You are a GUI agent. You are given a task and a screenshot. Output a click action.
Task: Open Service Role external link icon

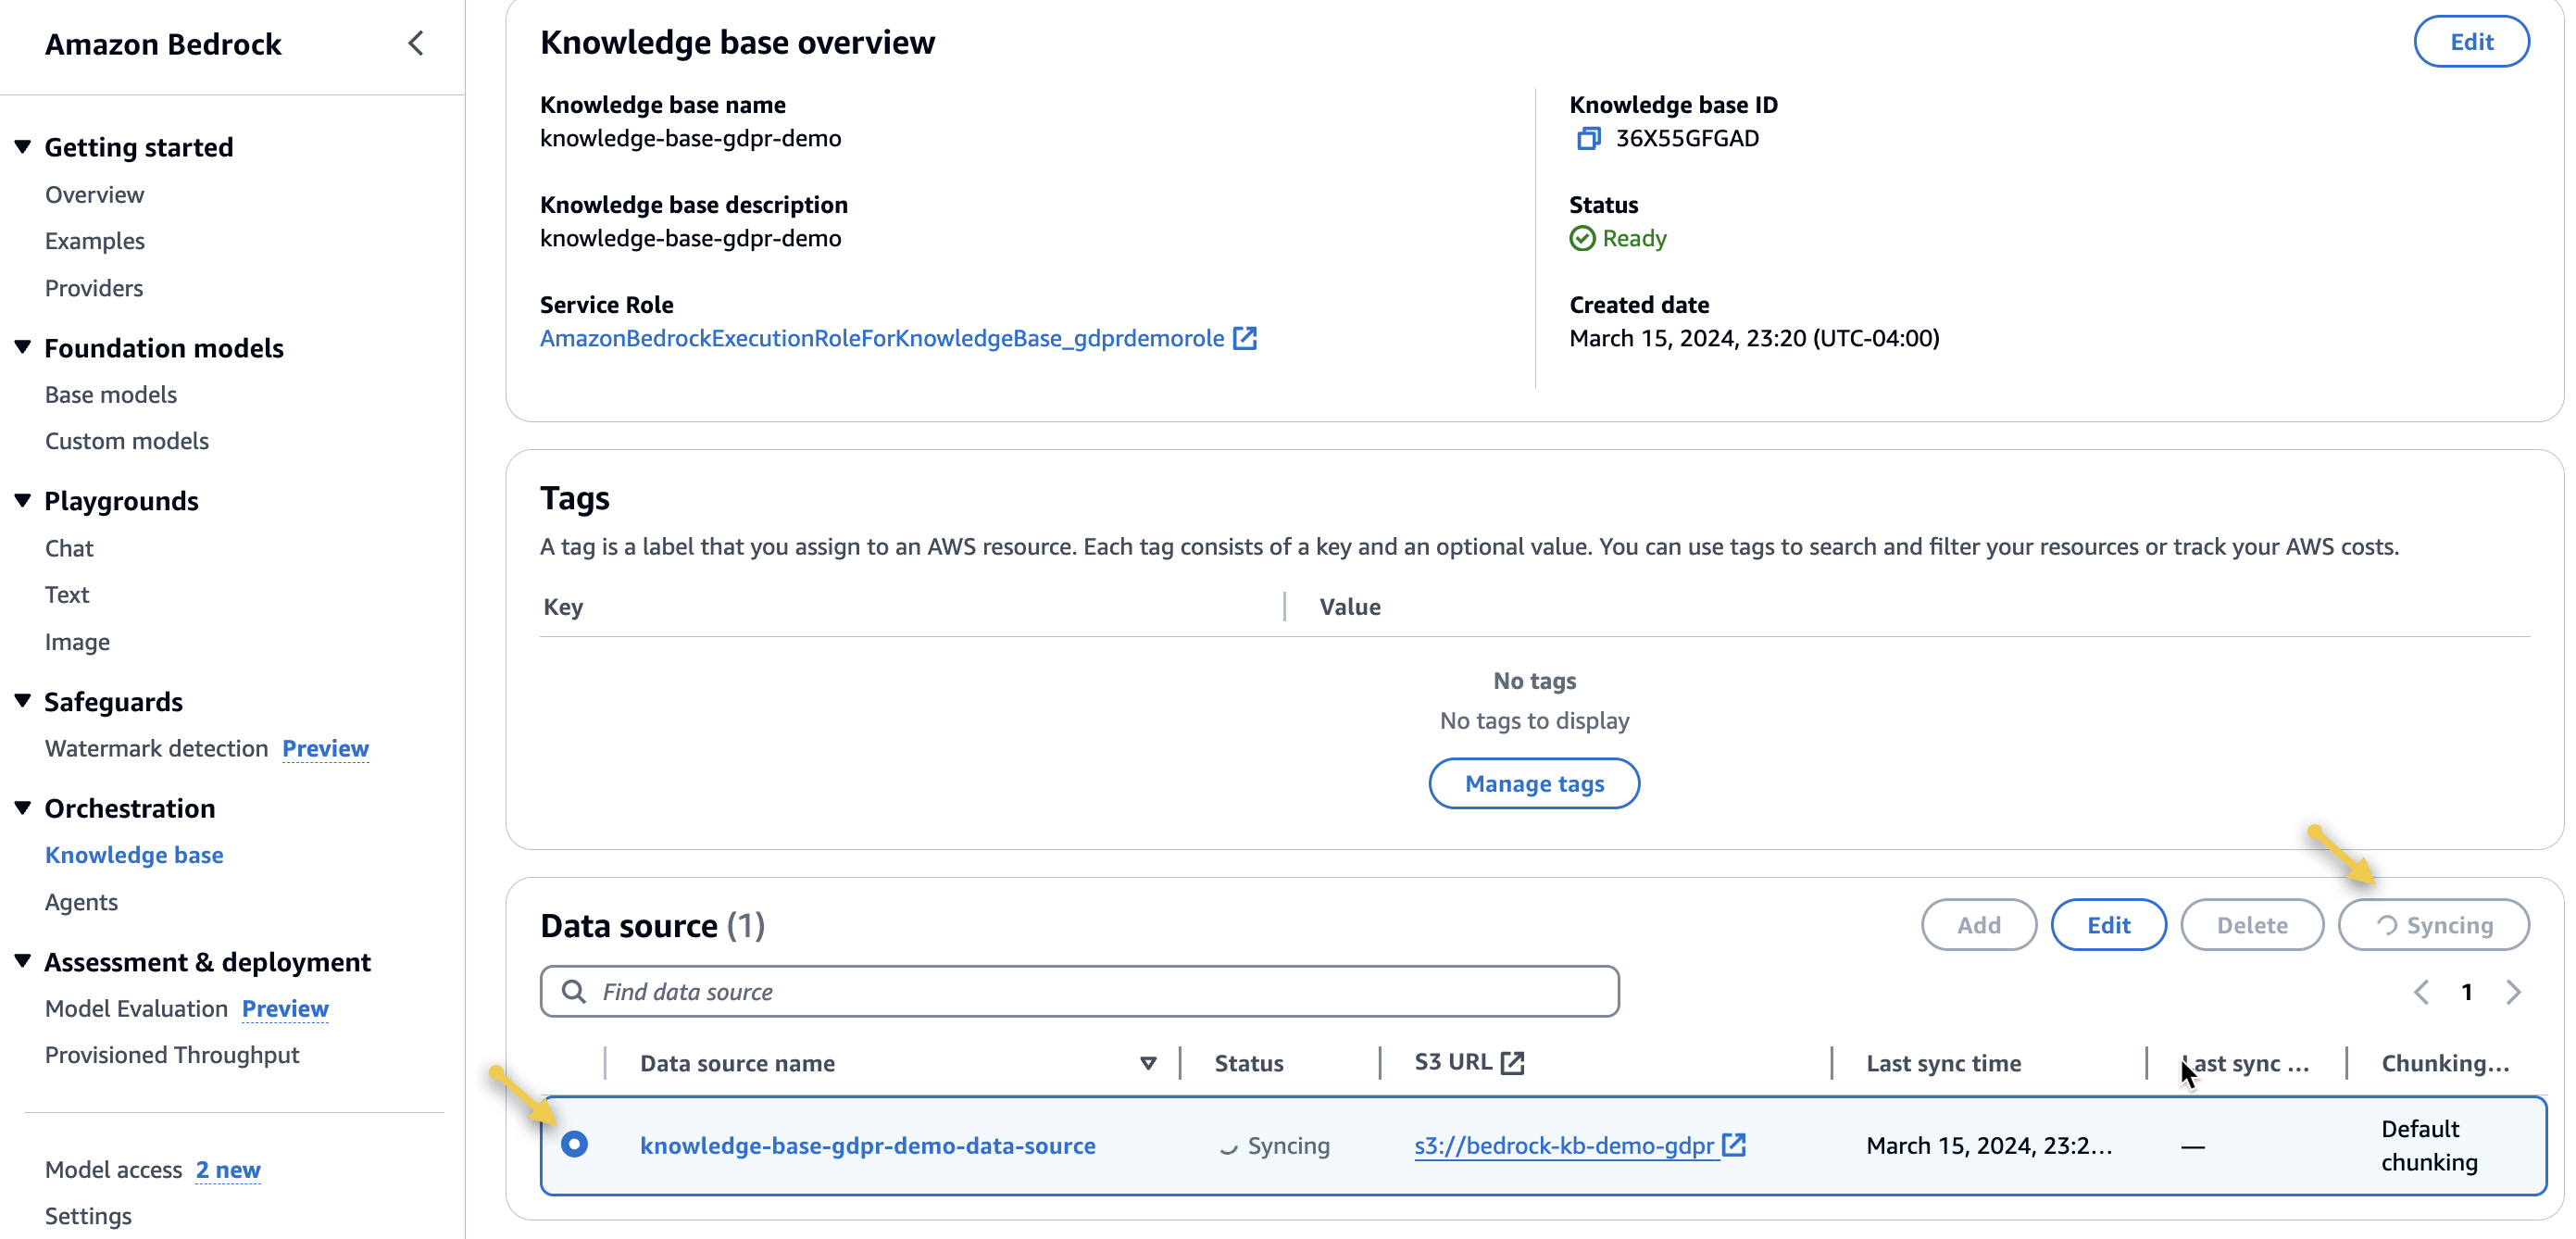[1245, 338]
